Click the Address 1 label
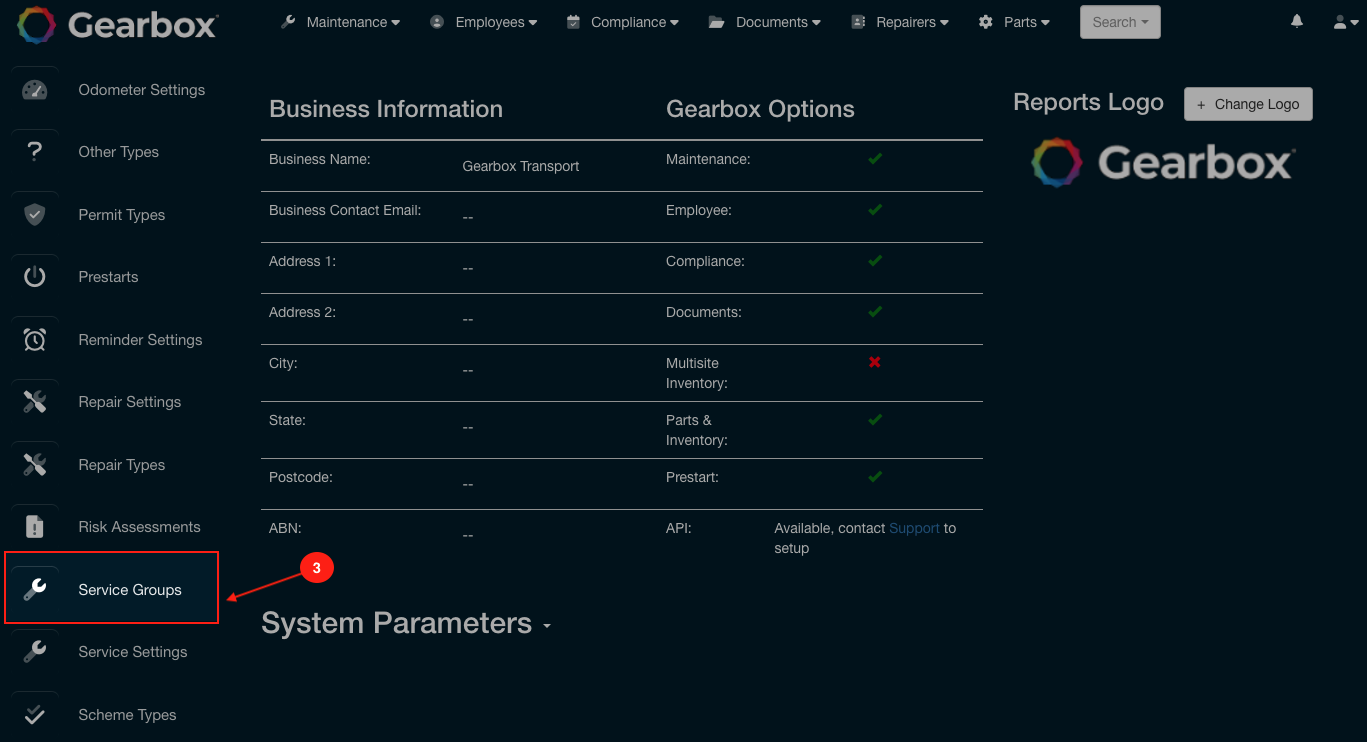The height and width of the screenshot is (742, 1367). point(302,261)
